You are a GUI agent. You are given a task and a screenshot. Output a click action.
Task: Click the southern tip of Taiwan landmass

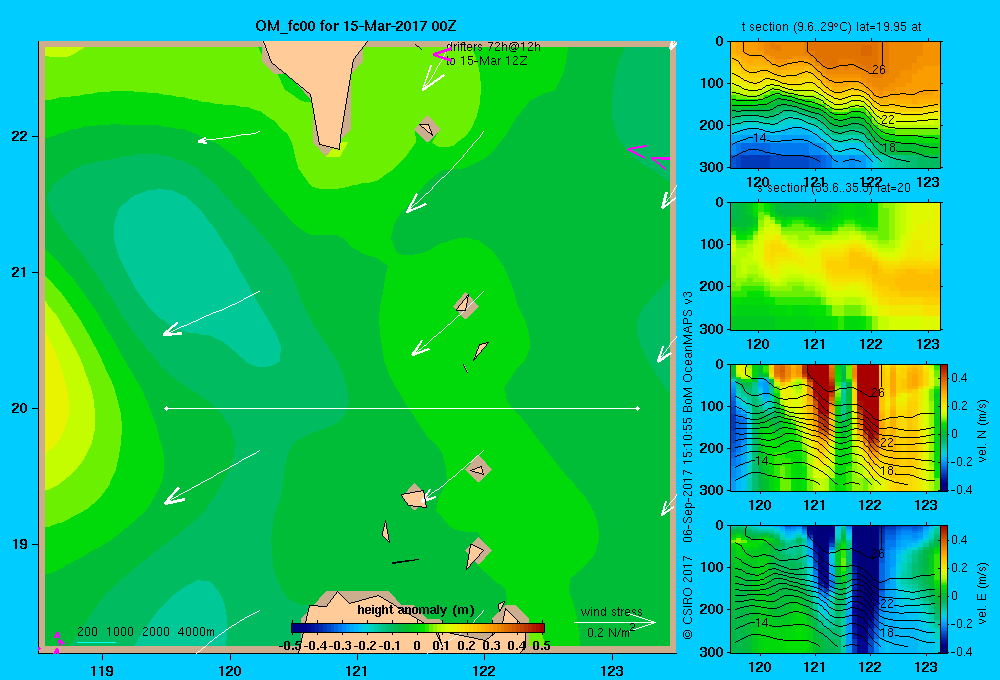tap(330, 147)
